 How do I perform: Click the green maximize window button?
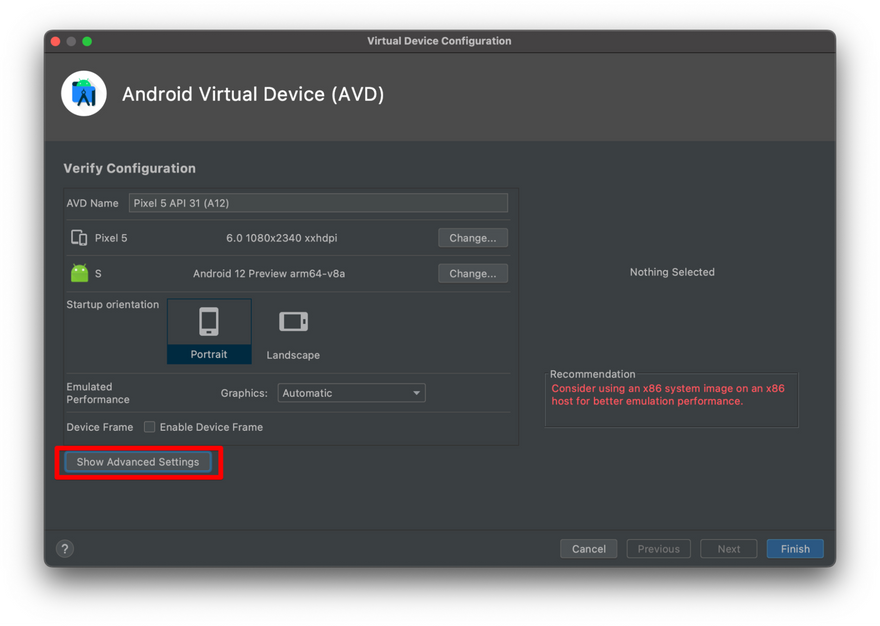coord(87,41)
